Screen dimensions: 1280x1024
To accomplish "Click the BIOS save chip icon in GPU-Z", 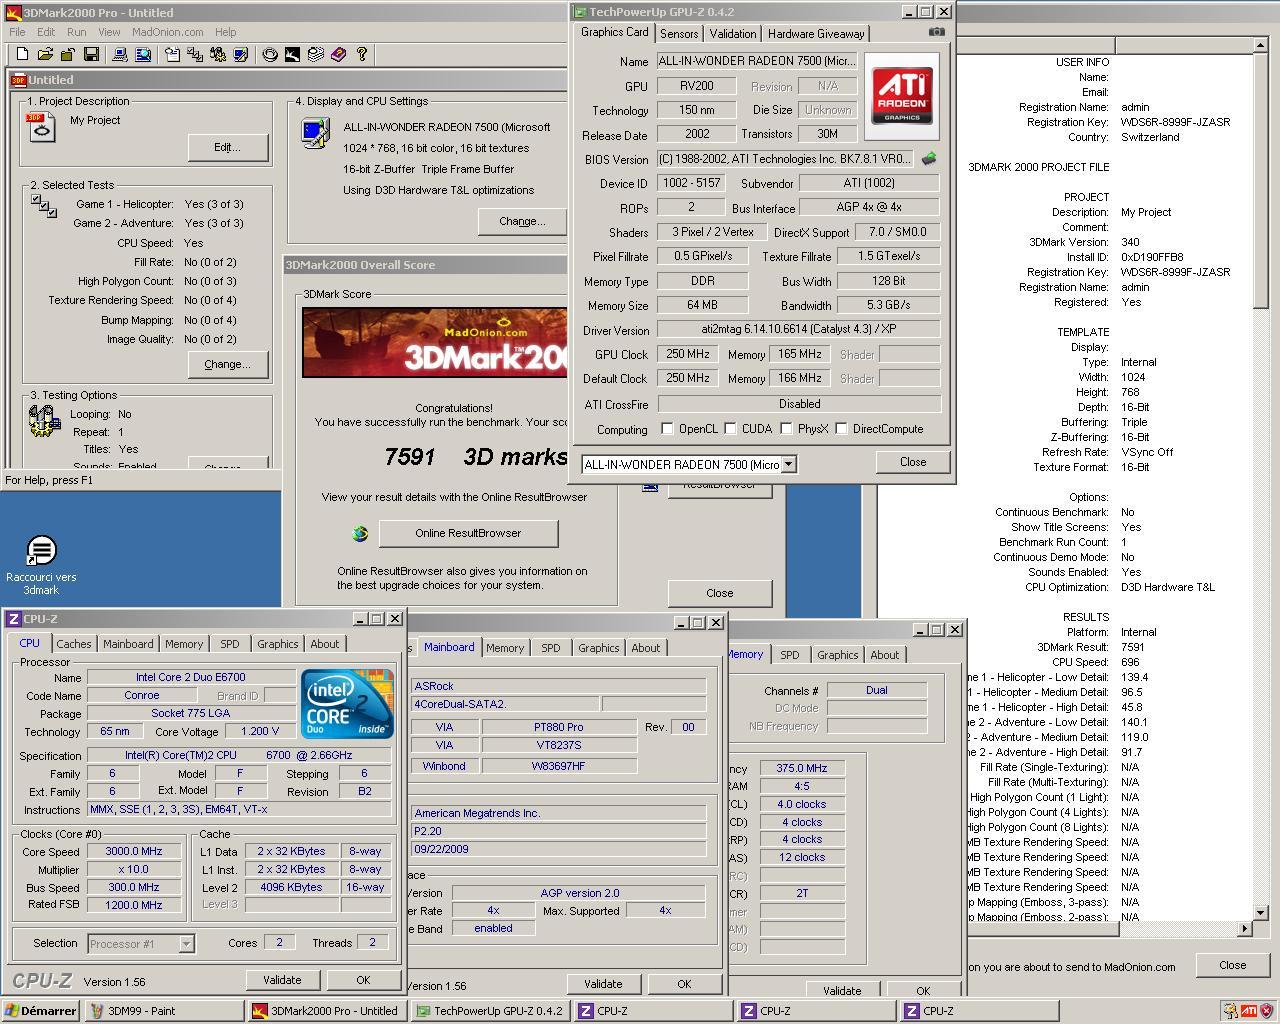I will pyautogui.click(x=929, y=158).
